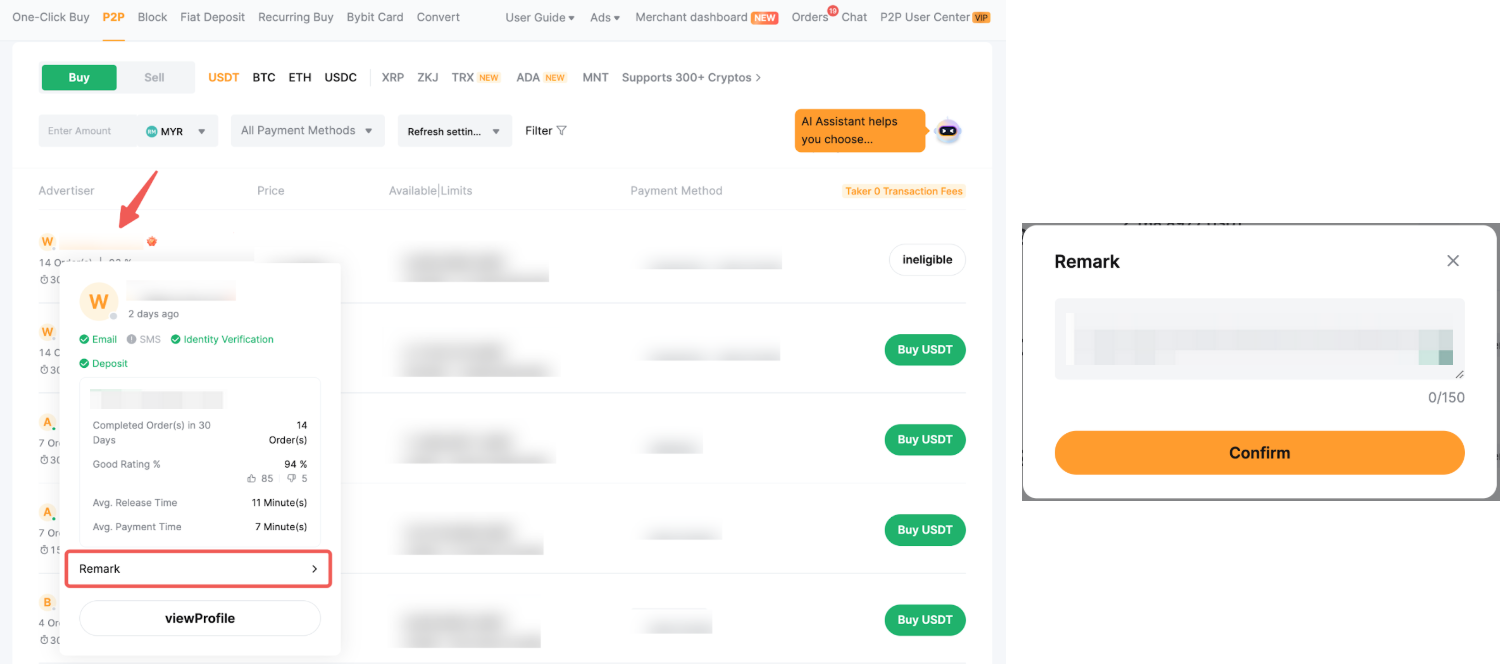Click the thumbs down rating icon
Image resolution: width=1500 pixels, height=665 pixels.
pos(292,479)
